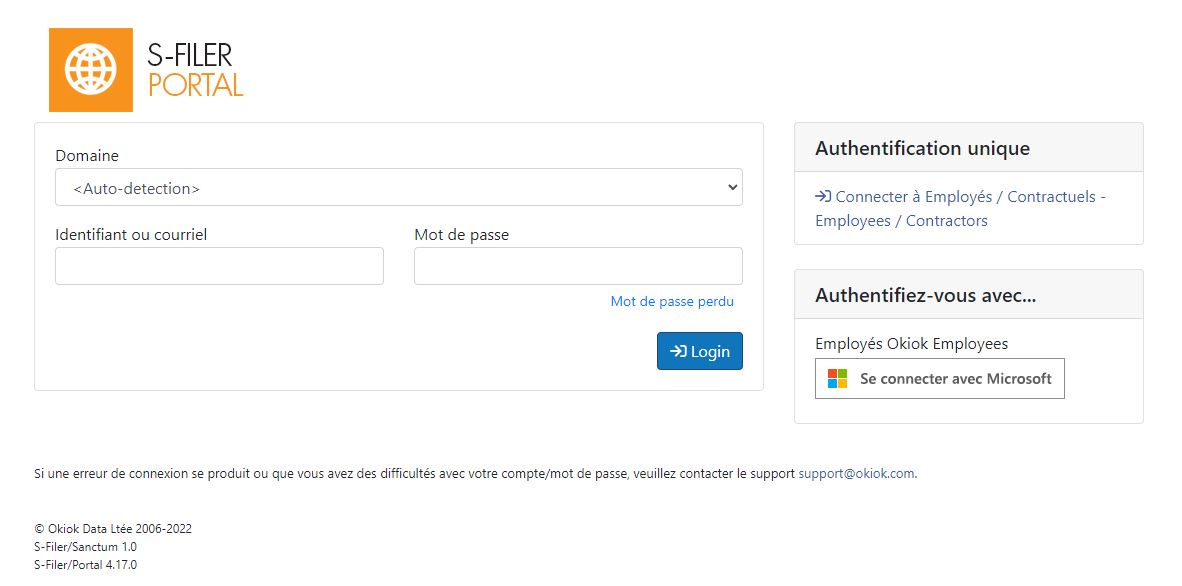Focus the Mot de passe field
1182x586 pixels.
pos(578,265)
